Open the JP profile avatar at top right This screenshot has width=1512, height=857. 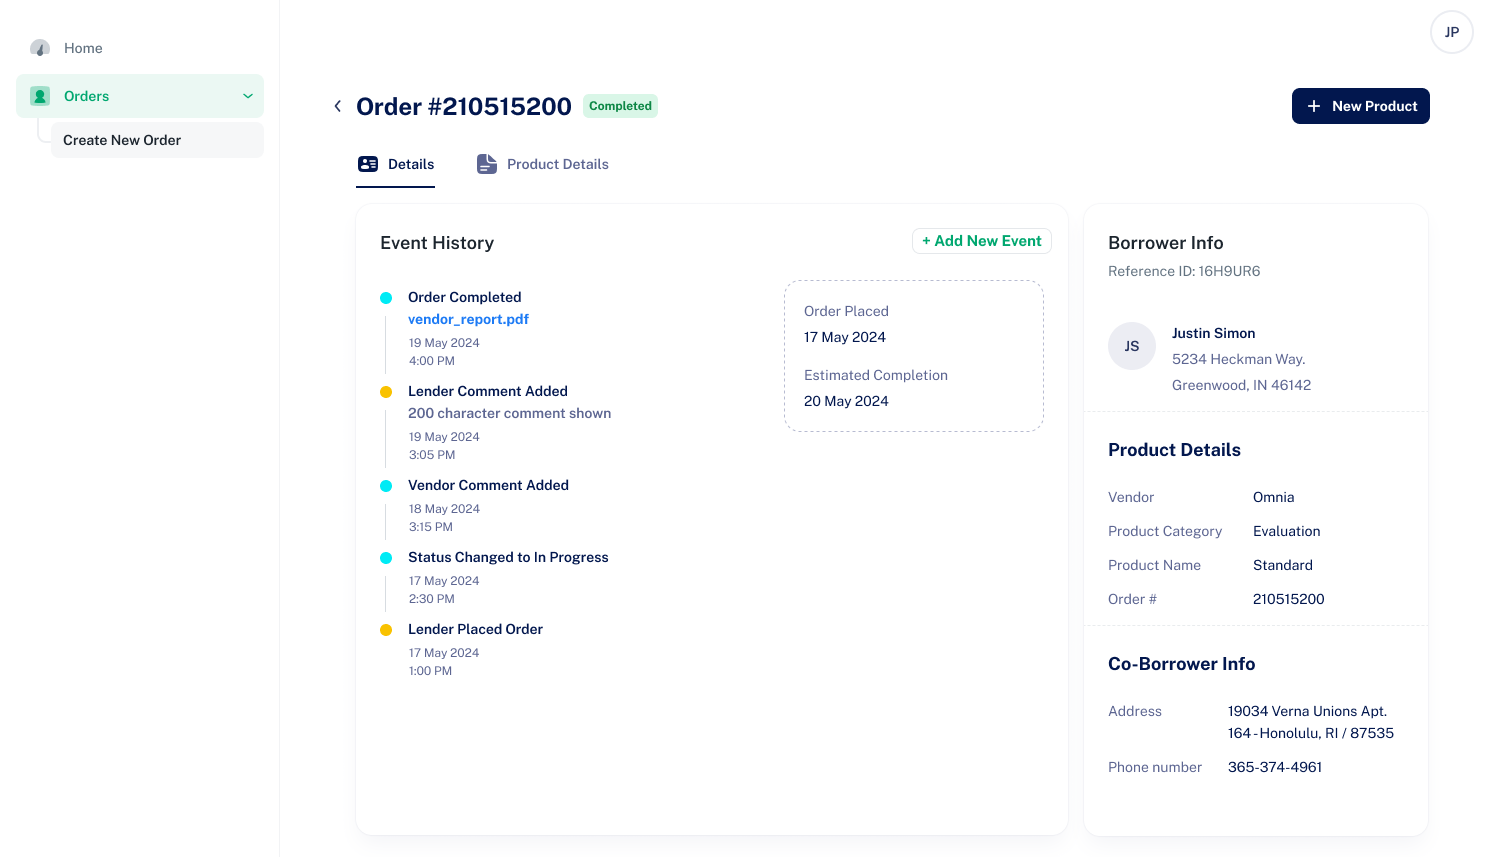(x=1451, y=32)
